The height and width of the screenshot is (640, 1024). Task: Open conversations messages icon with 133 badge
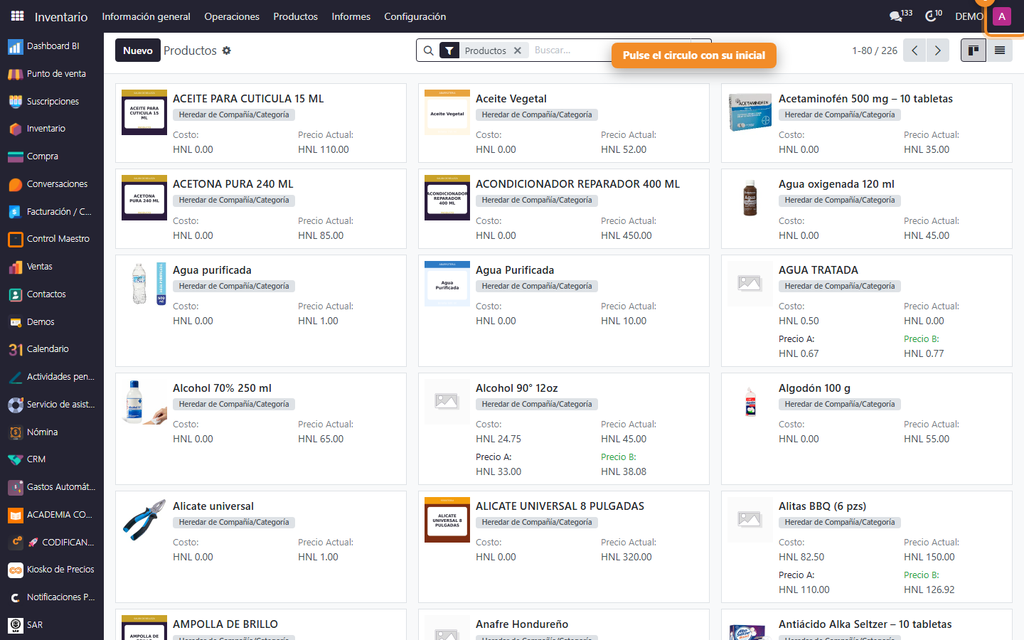[901, 16]
